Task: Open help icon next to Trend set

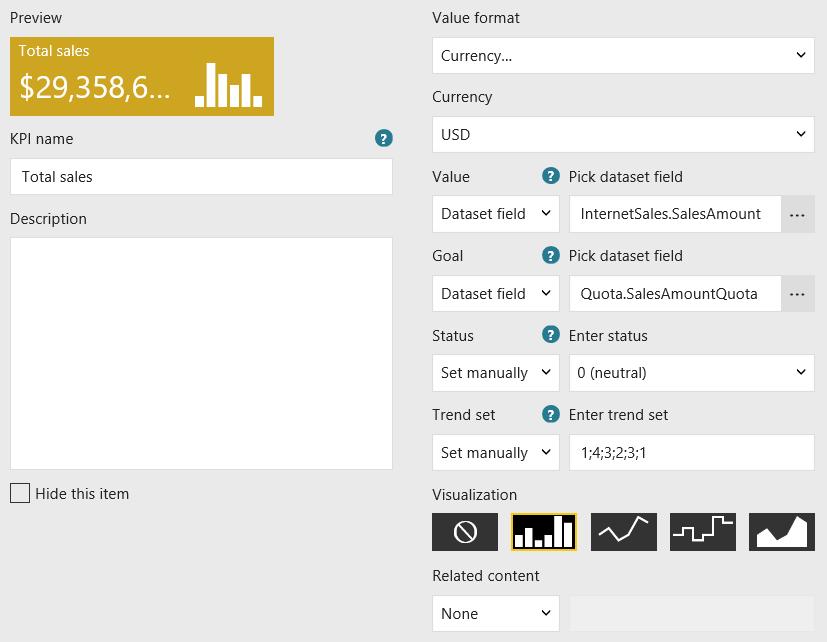Action: 551,414
